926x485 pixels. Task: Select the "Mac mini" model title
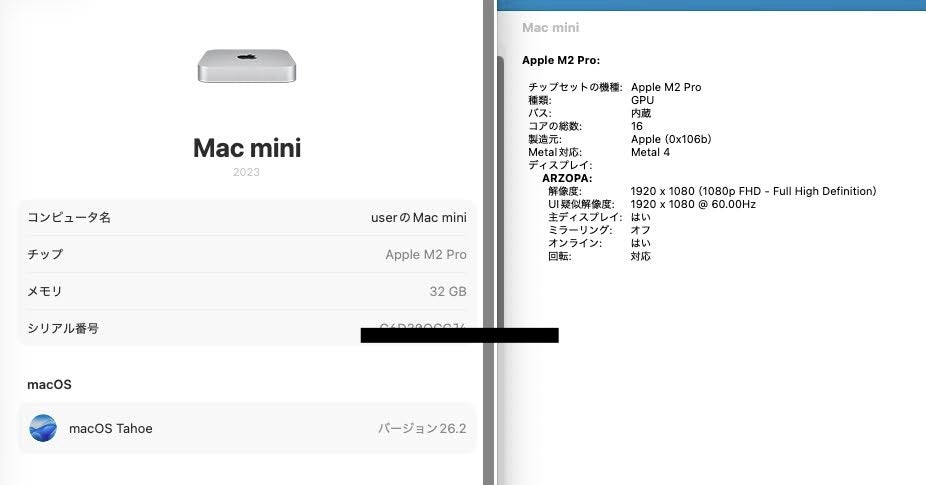coord(246,148)
